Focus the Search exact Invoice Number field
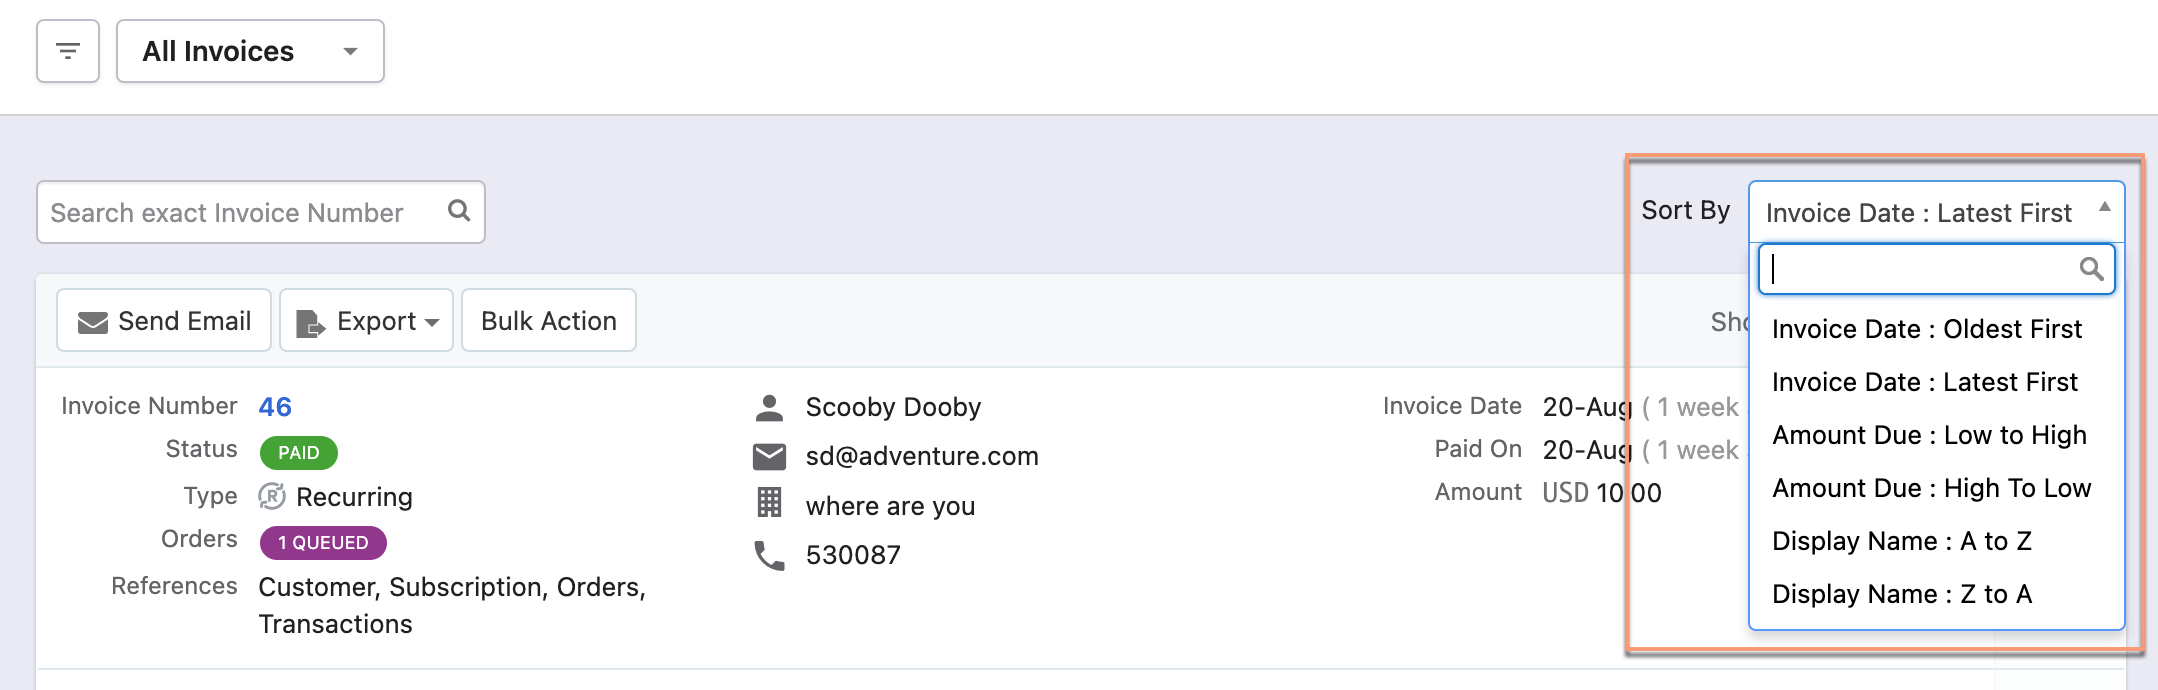Image resolution: width=2158 pixels, height=690 pixels. click(x=240, y=212)
